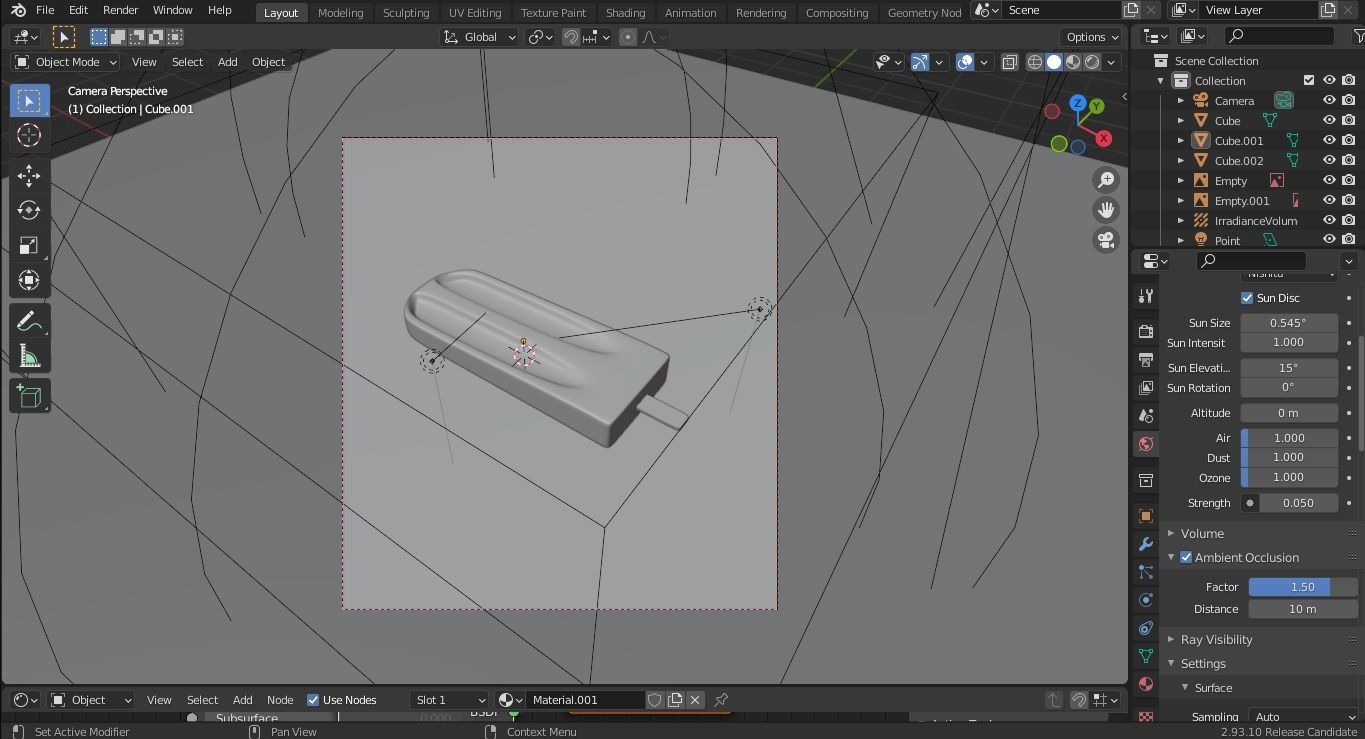The height and width of the screenshot is (739, 1365).
Task: Activate the Rotate tool
Action: 29,210
